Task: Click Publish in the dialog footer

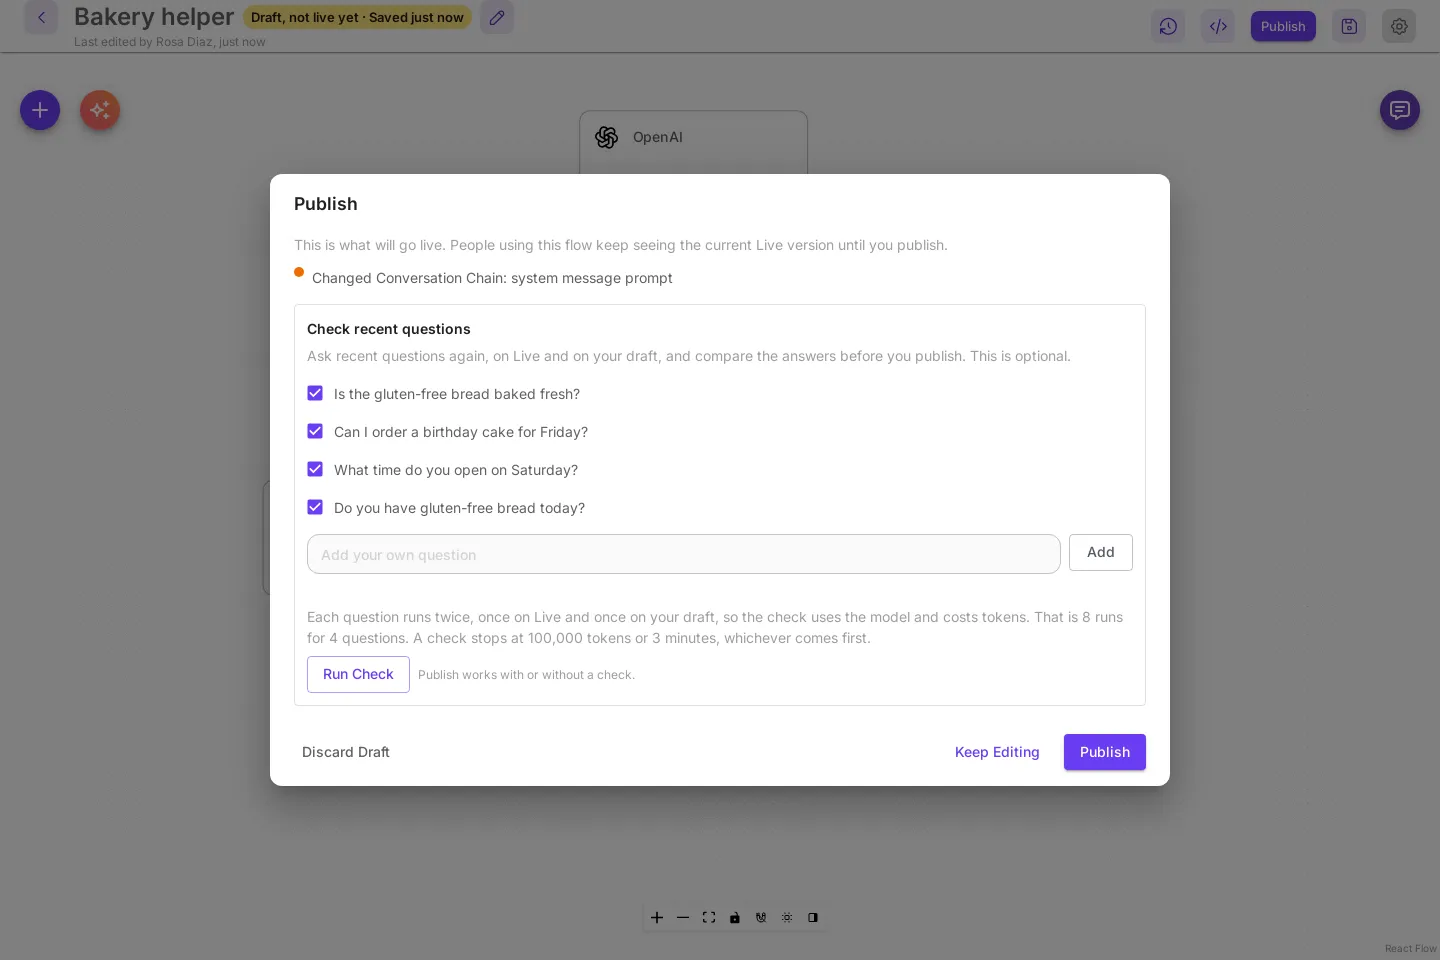Action: click(1105, 752)
